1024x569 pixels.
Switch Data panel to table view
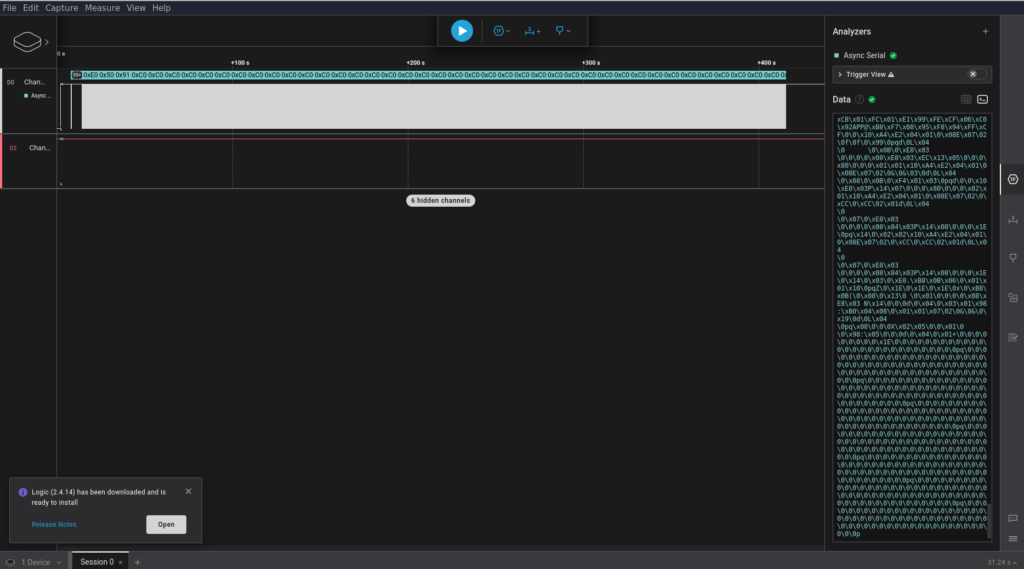(x=966, y=99)
